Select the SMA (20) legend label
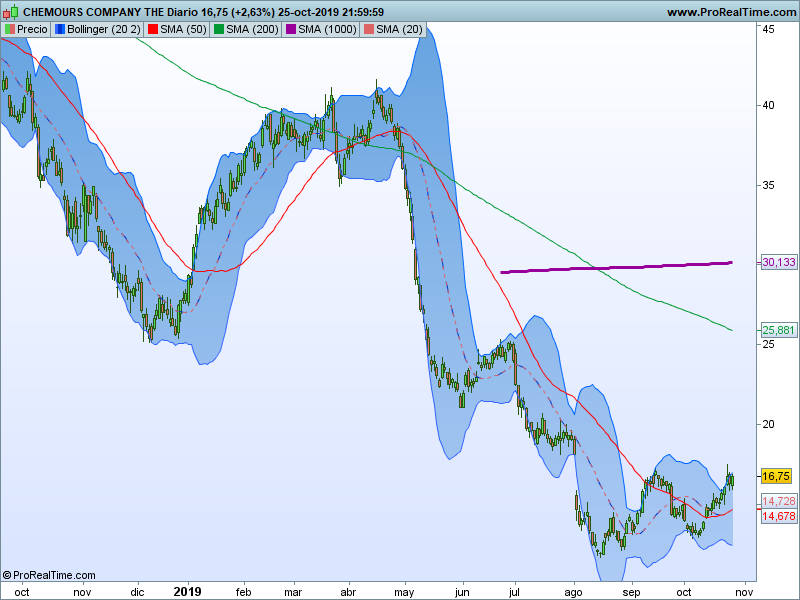Viewport: 800px width, 600px height. [x=393, y=30]
